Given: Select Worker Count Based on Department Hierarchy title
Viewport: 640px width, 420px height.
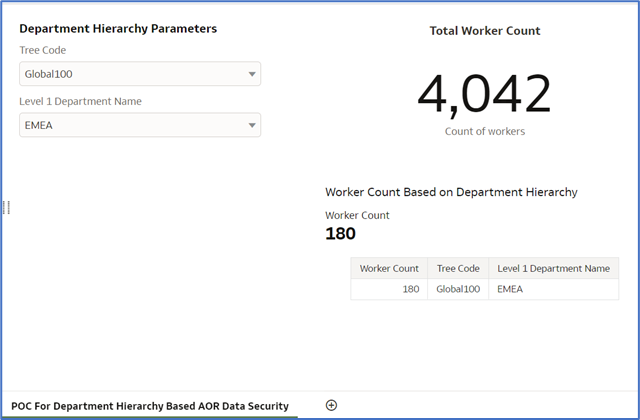Looking at the screenshot, I should coord(451,191).
